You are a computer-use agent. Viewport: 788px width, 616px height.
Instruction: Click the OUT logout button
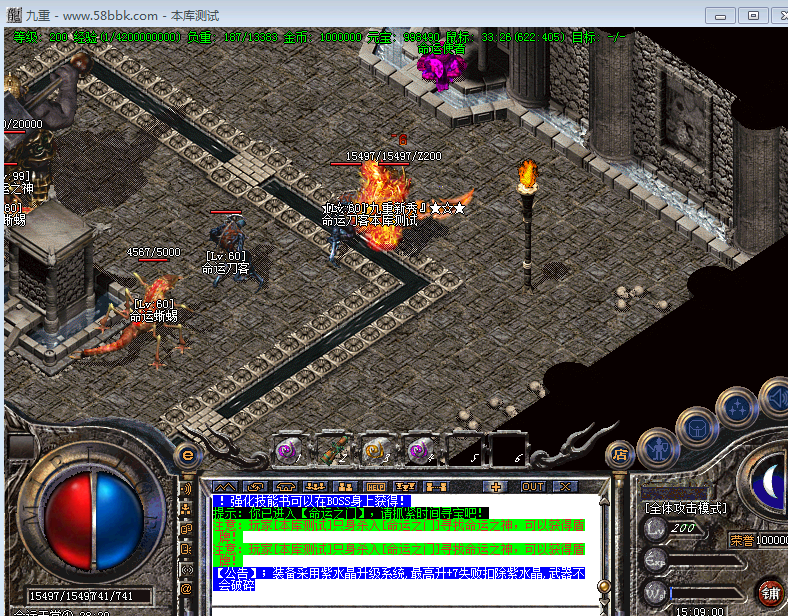532,486
